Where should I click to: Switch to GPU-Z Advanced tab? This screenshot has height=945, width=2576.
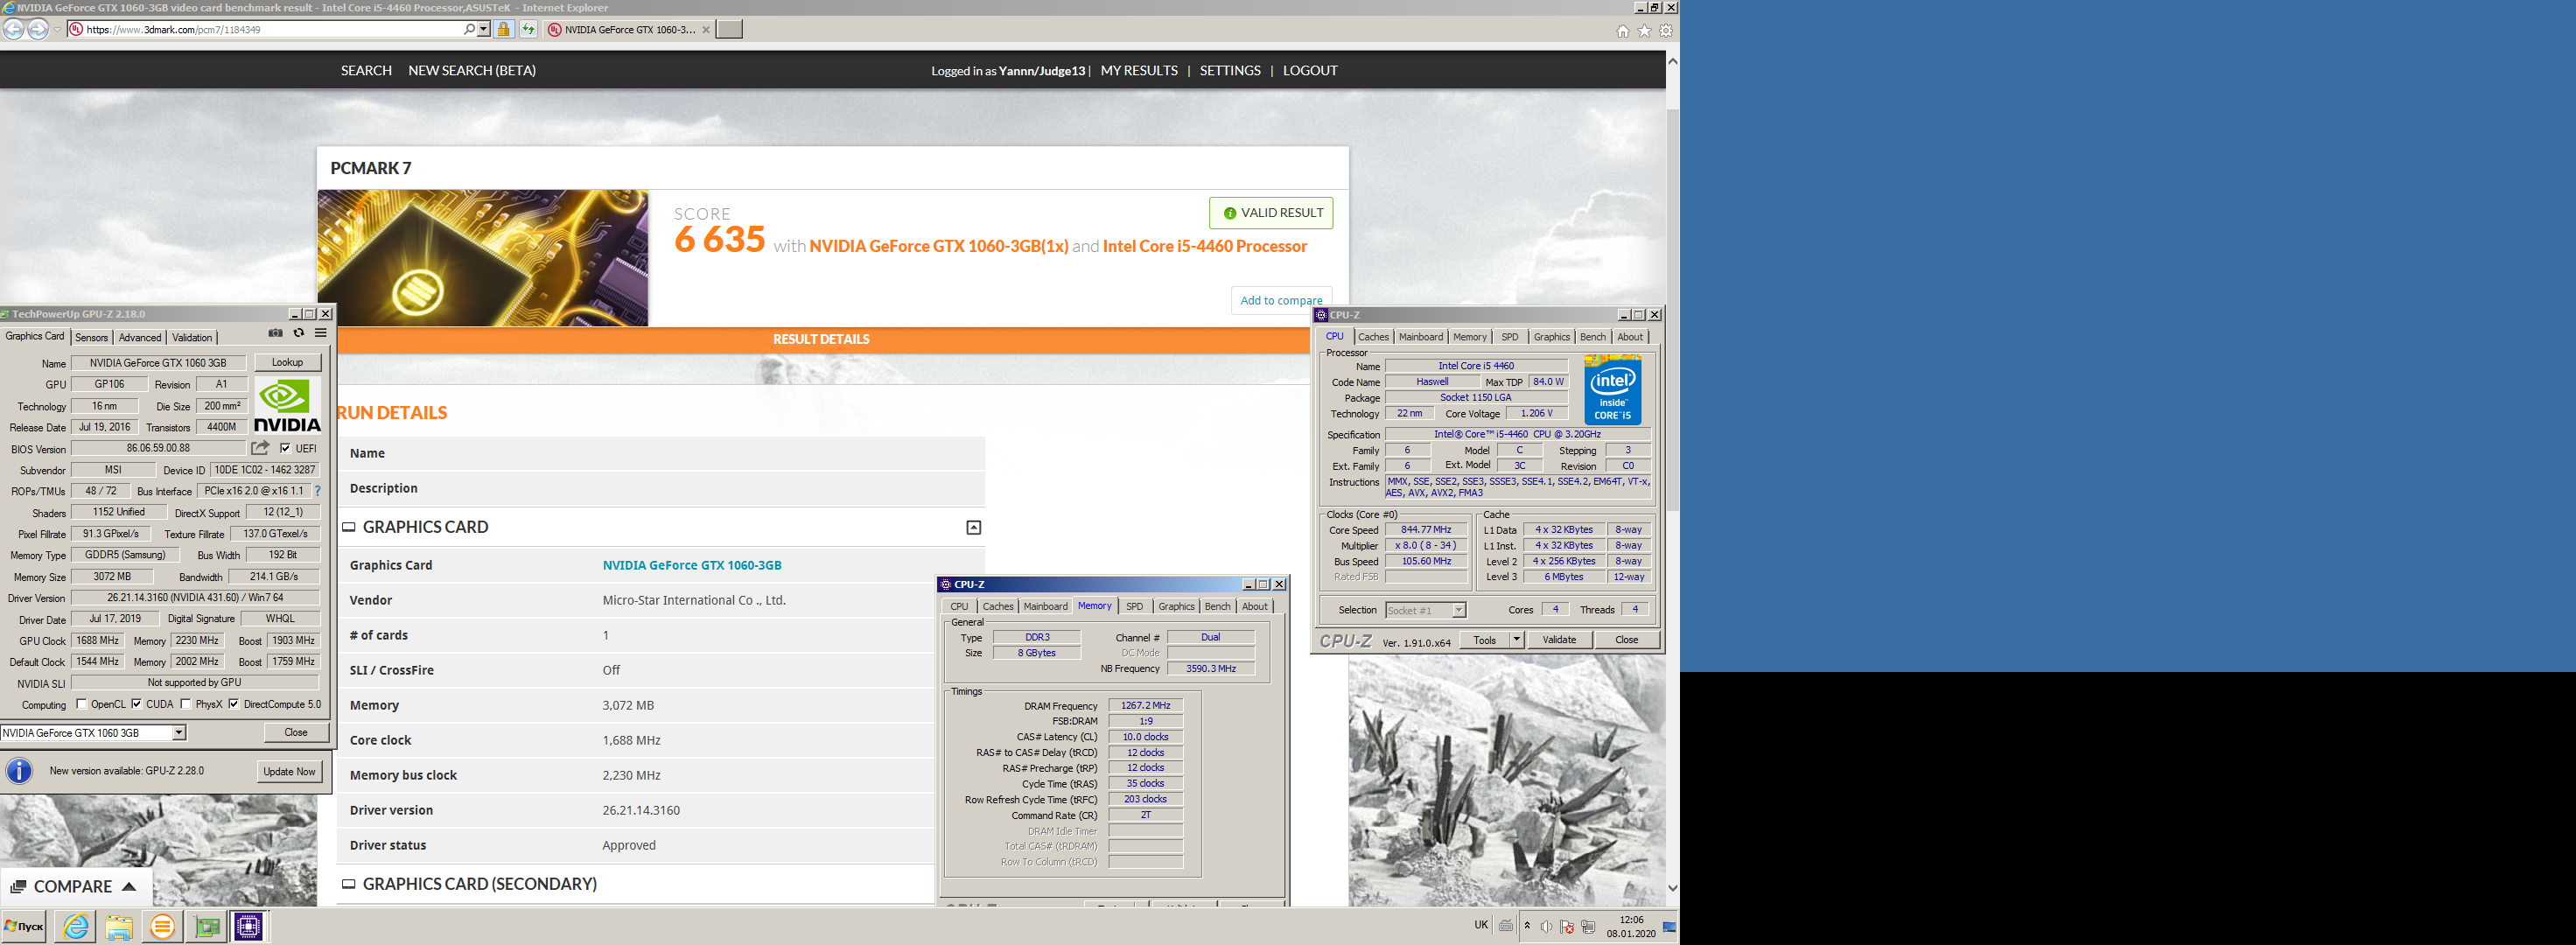click(x=140, y=338)
